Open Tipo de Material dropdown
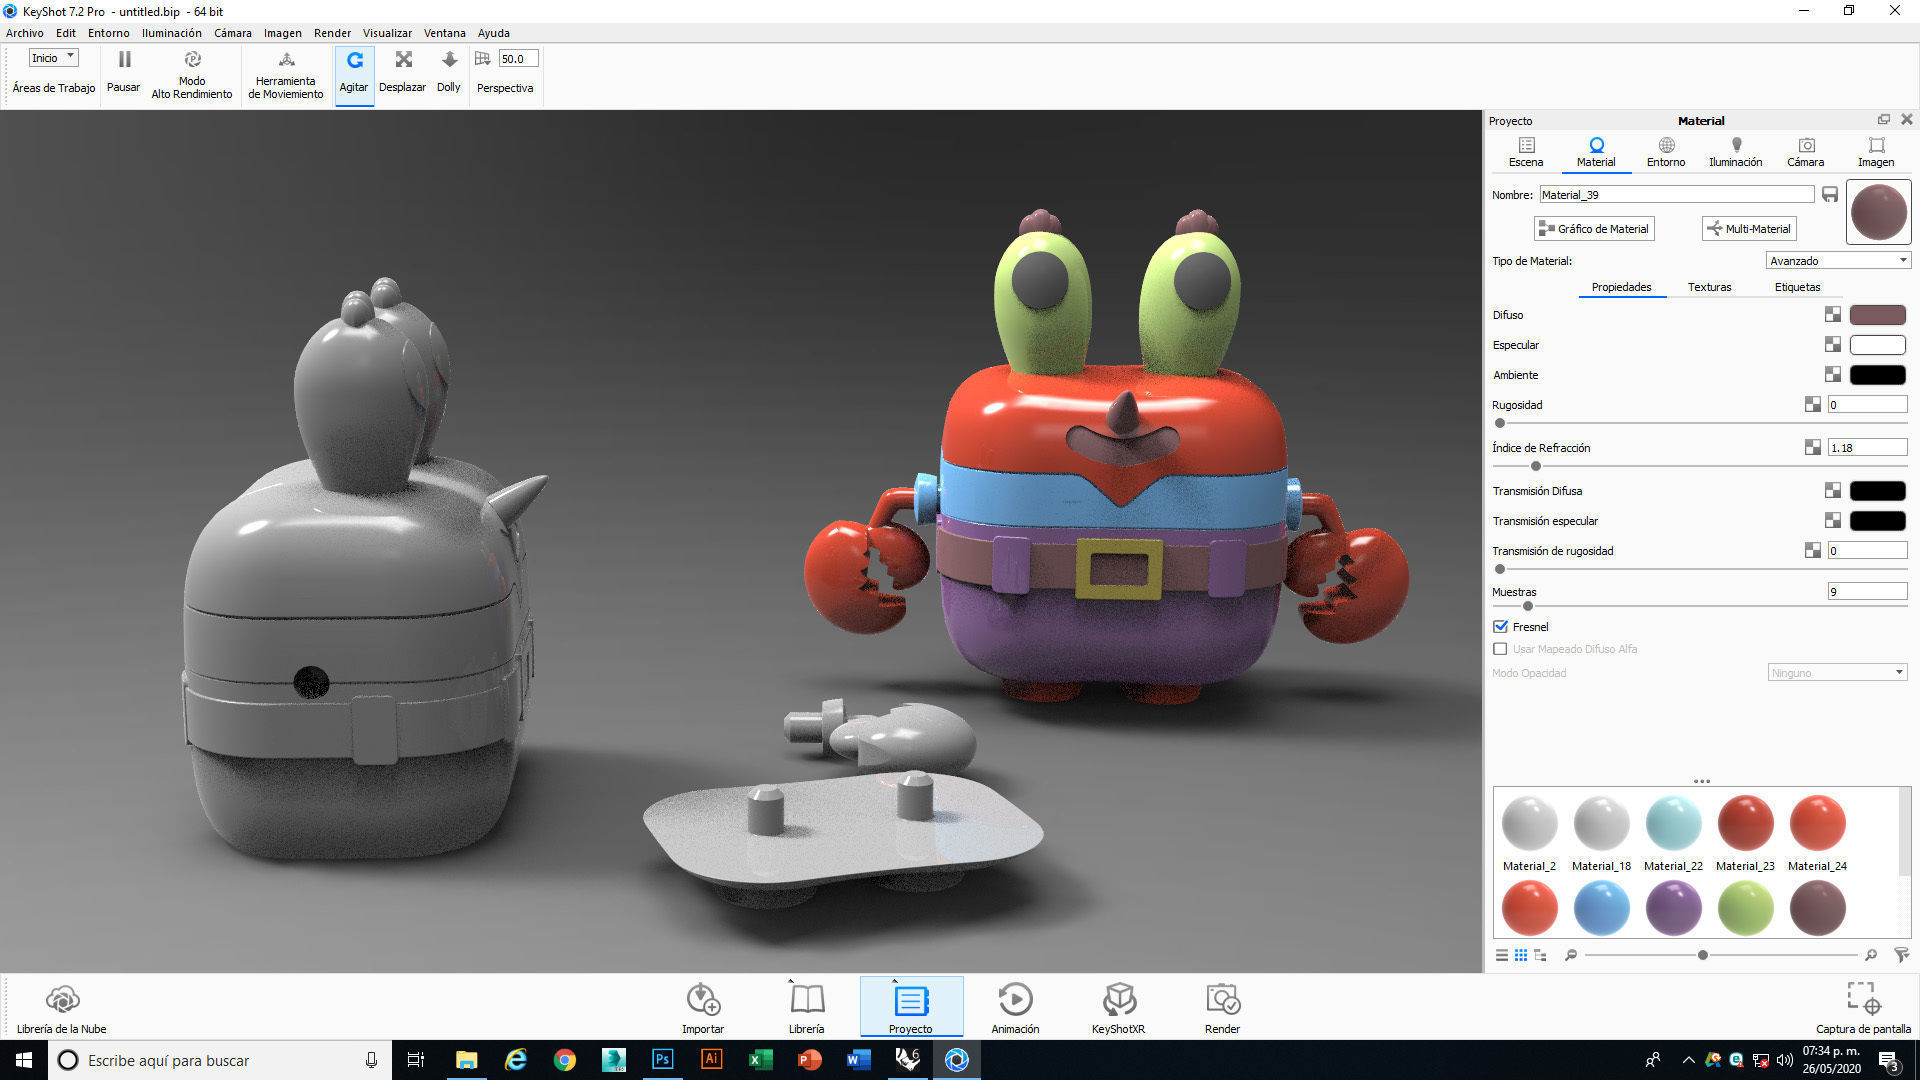The image size is (1920, 1080). point(1838,261)
